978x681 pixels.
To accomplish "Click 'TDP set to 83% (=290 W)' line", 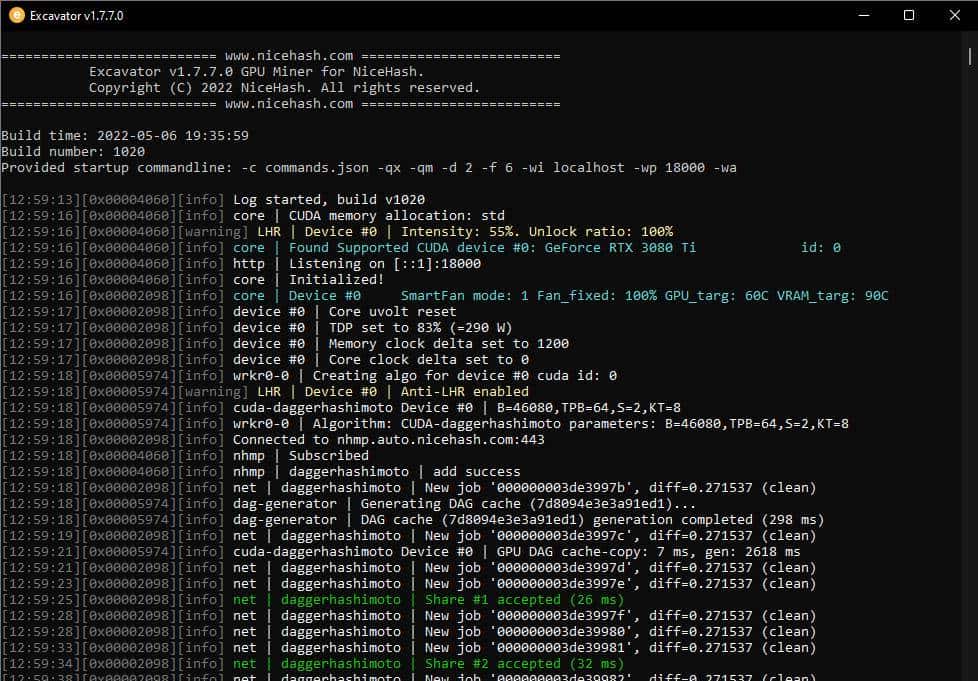I will click(x=257, y=327).
